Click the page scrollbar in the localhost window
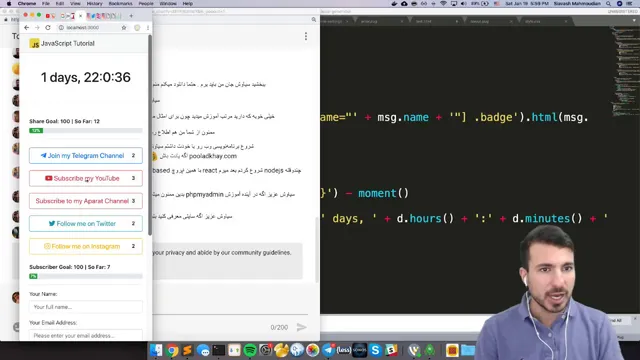 [x=150, y=135]
